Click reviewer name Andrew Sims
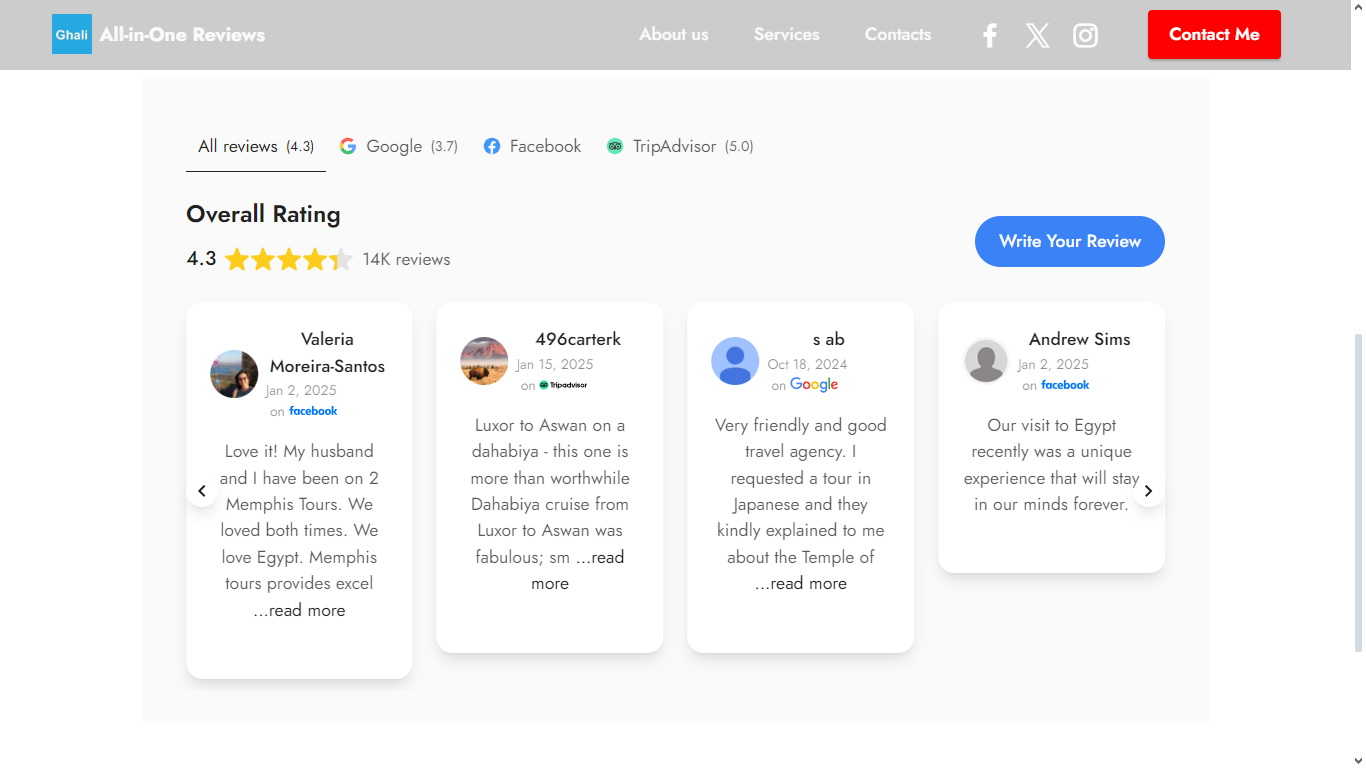This screenshot has width=1366, height=768. (1080, 339)
